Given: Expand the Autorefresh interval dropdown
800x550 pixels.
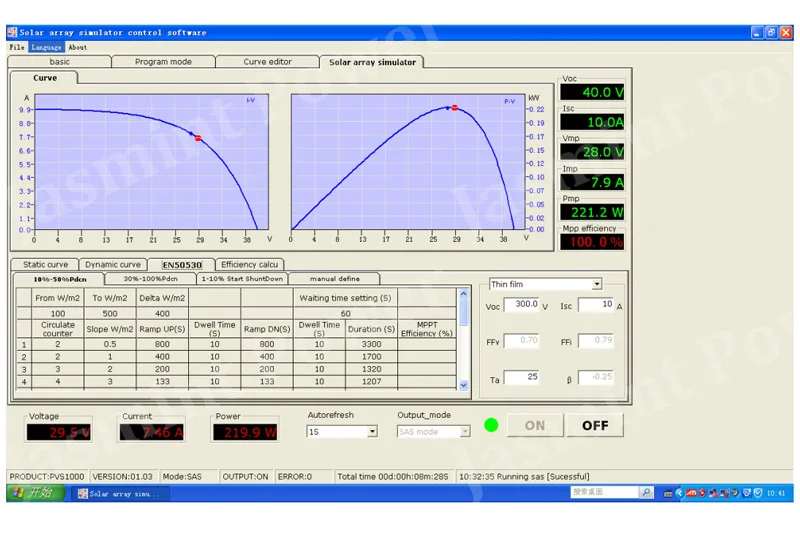Looking at the screenshot, I should [x=372, y=432].
